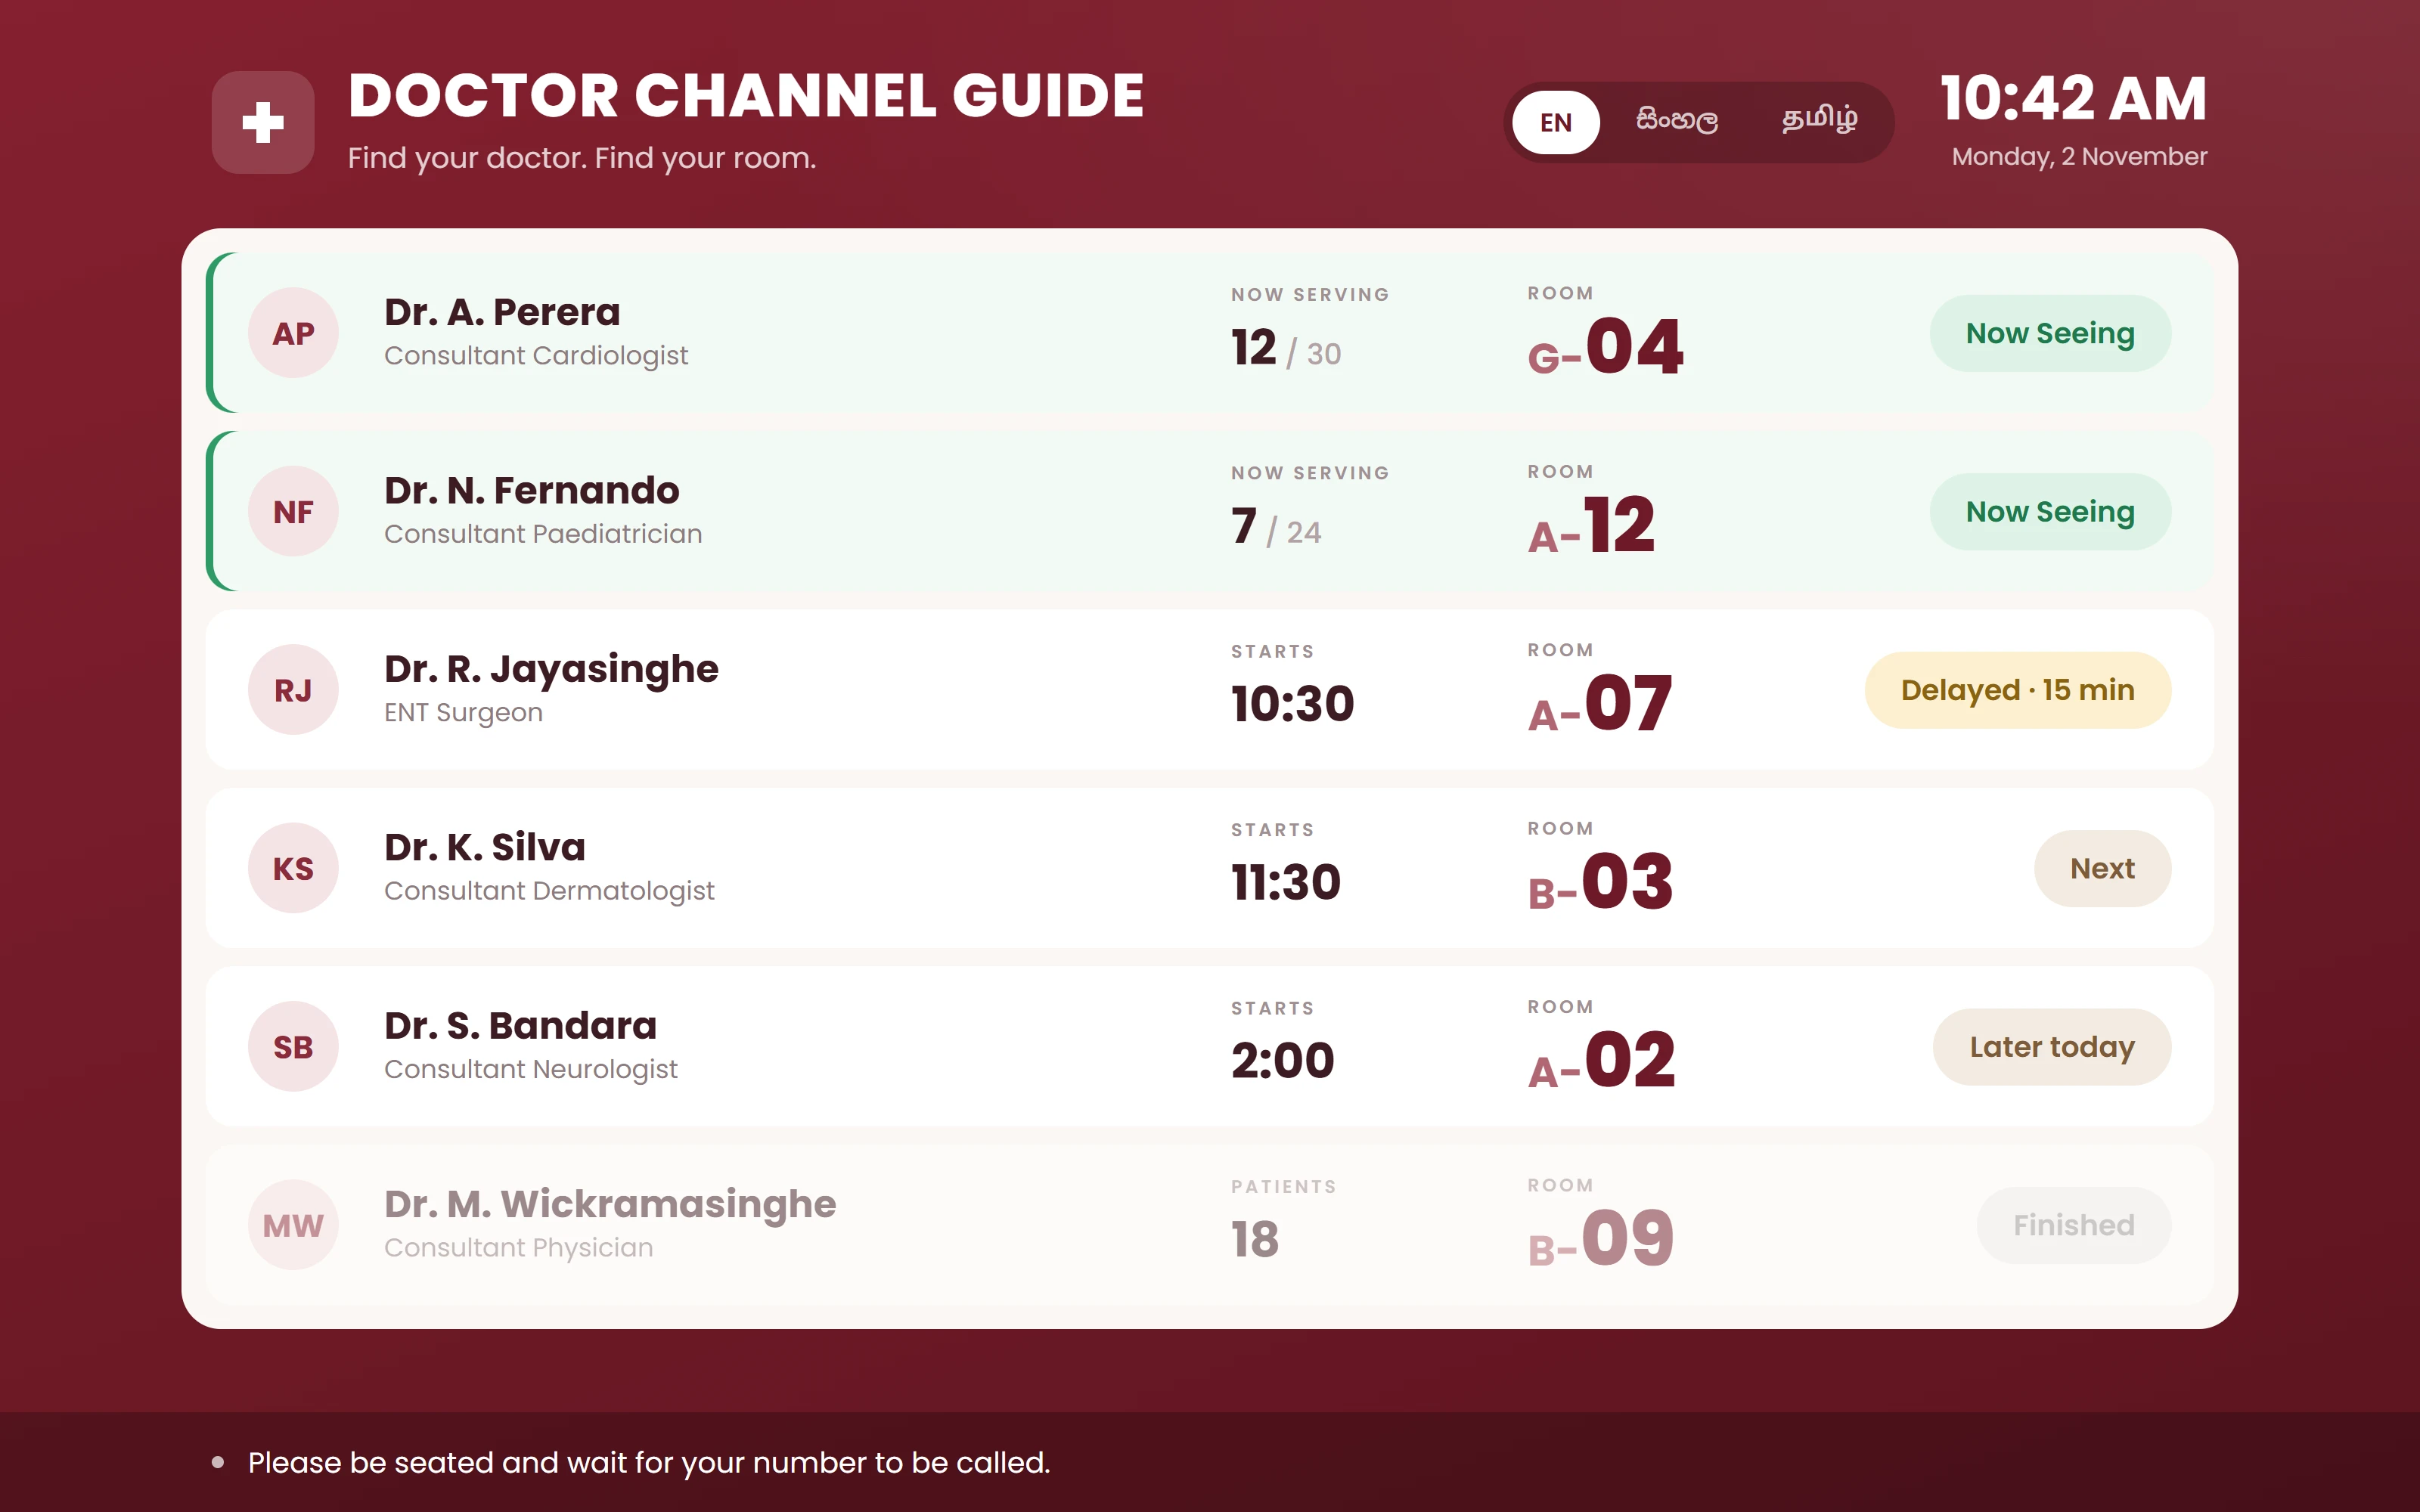Click the start time 11:30
The image size is (2420, 1512).
click(x=1286, y=882)
